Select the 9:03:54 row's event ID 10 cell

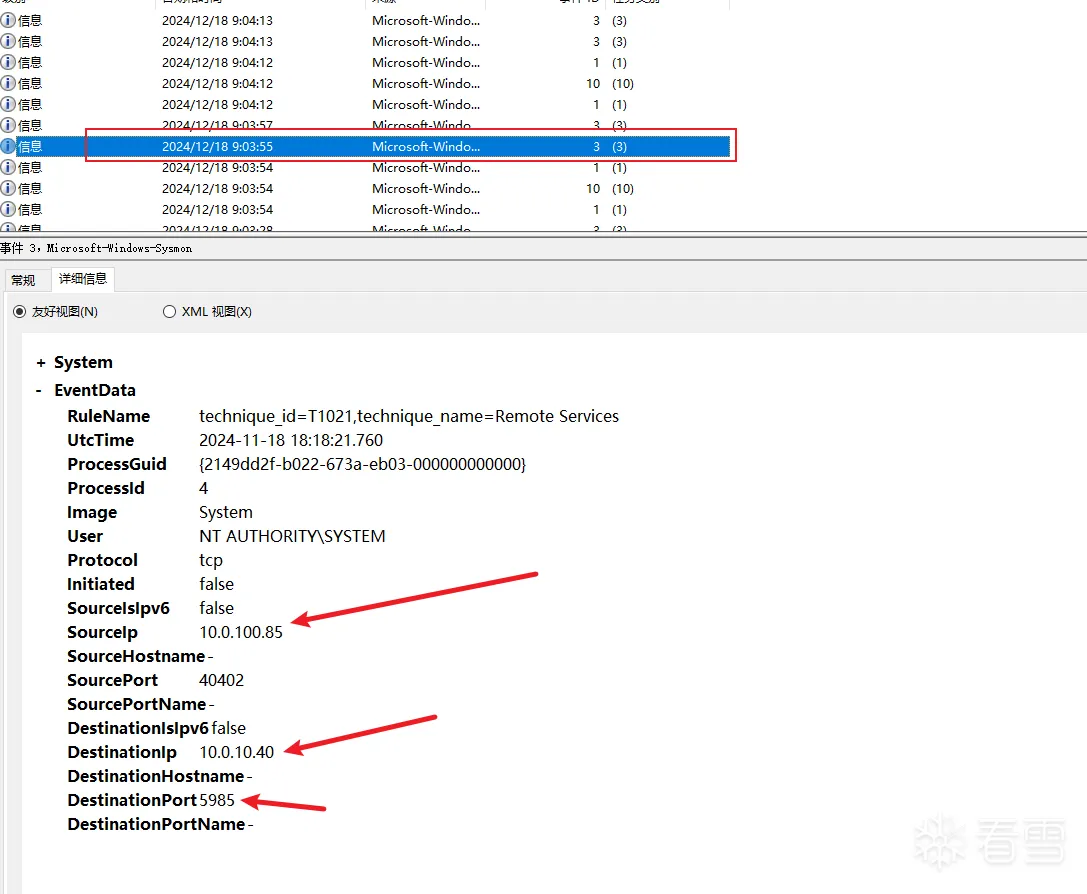tap(593, 189)
